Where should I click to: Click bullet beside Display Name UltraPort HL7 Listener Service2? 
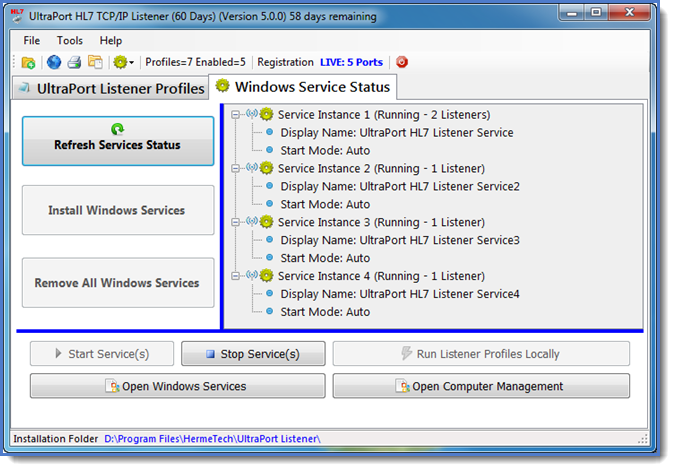(x=269, y=186)
